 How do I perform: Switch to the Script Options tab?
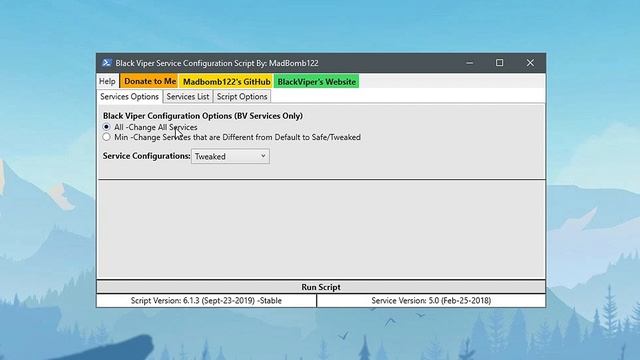tap(242, 97)
